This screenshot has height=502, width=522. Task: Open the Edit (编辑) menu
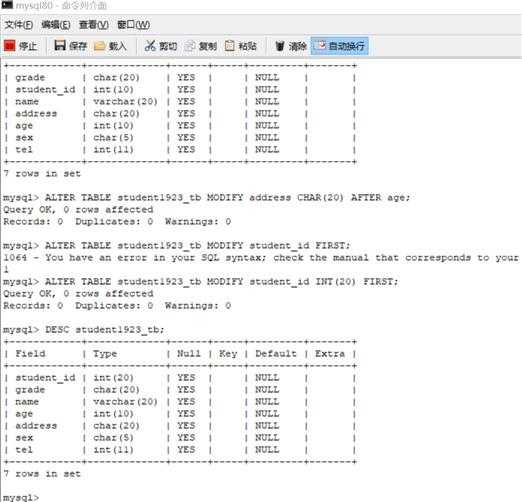point(56,24)
